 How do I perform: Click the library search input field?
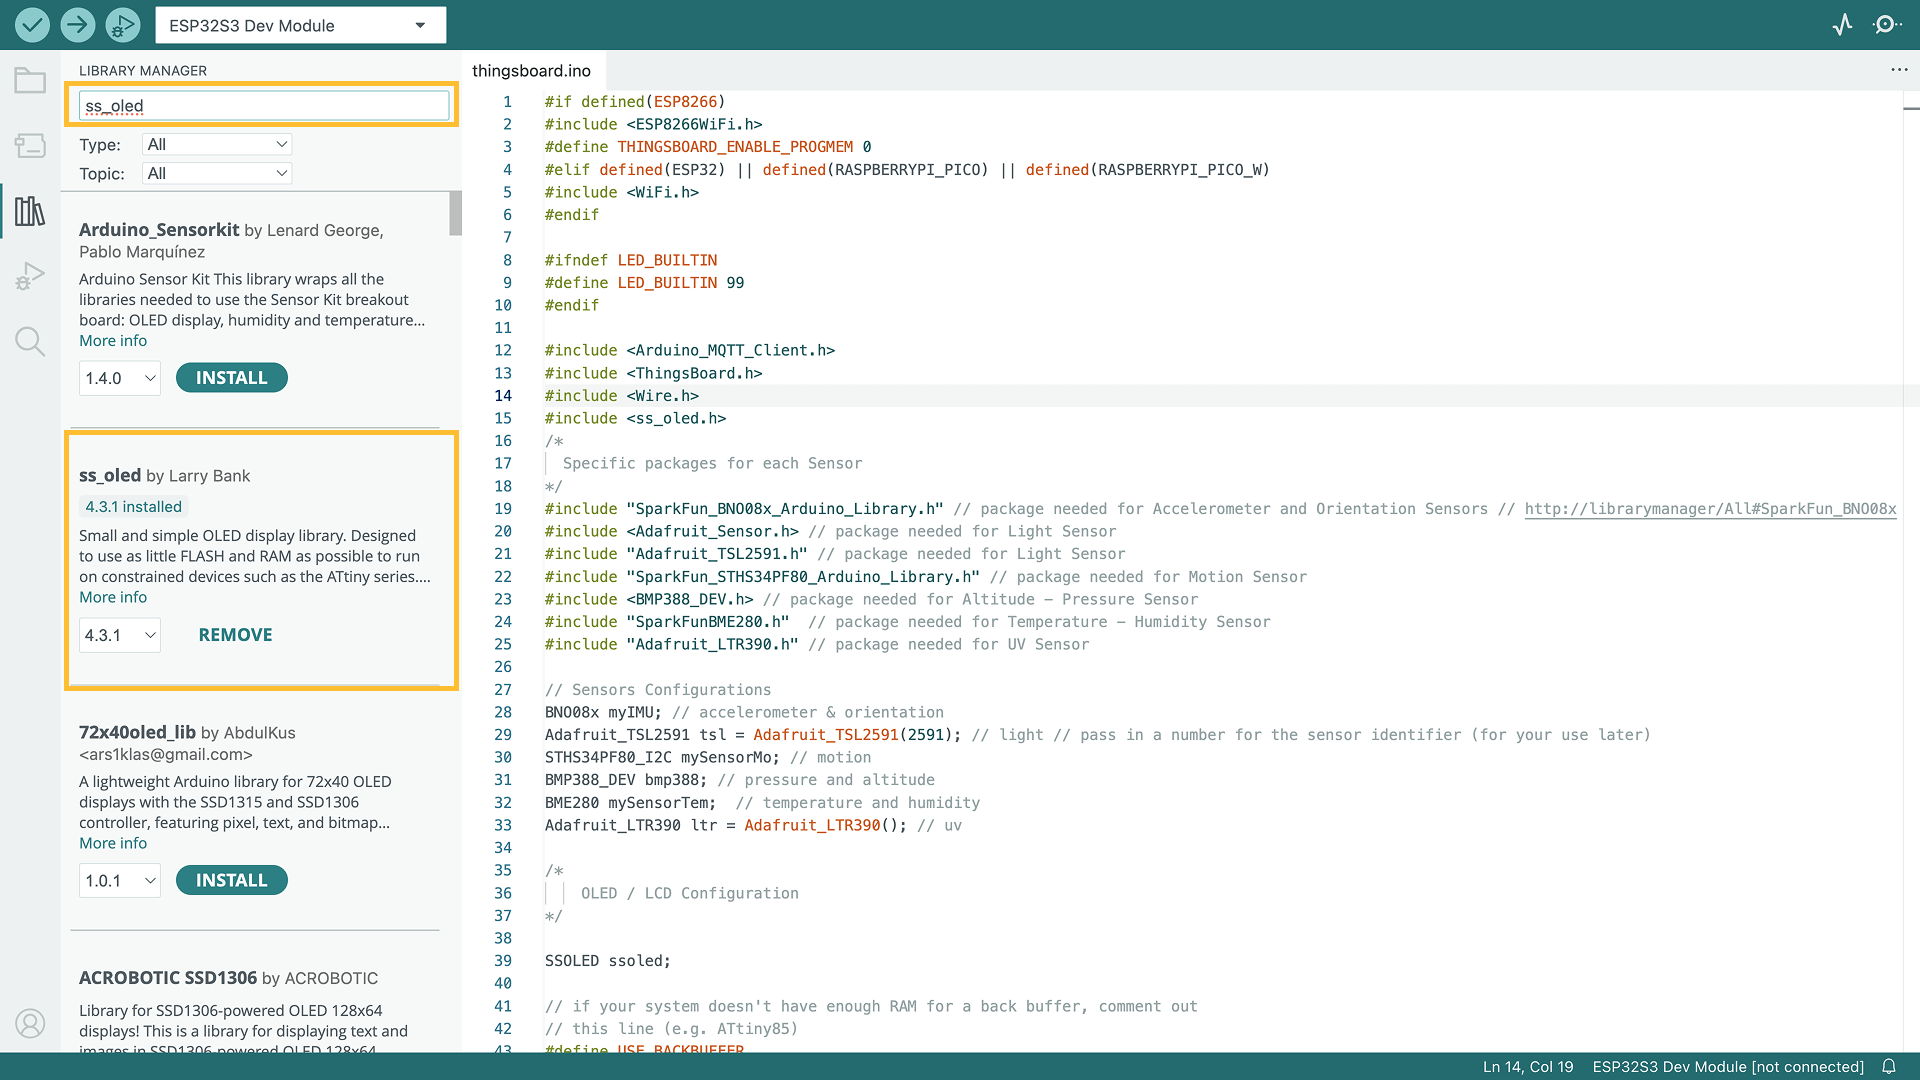[x=264, y=106]
